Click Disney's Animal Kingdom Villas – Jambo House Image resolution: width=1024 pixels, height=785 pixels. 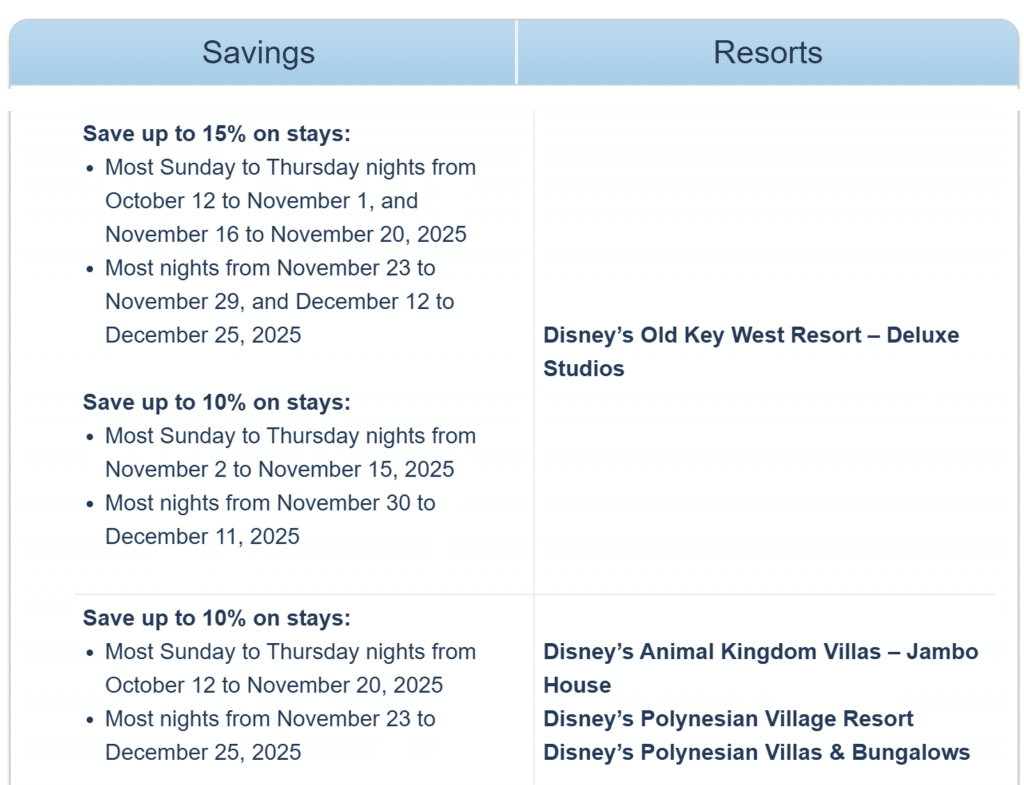[761, 668]
